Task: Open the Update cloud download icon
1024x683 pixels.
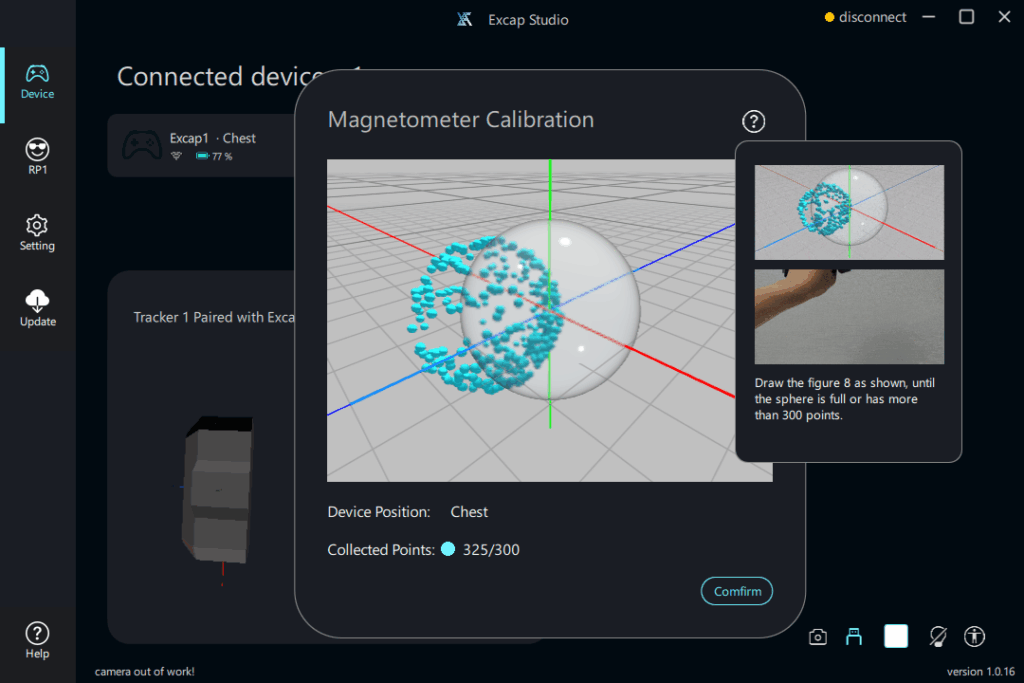Action: pos(37,307)
